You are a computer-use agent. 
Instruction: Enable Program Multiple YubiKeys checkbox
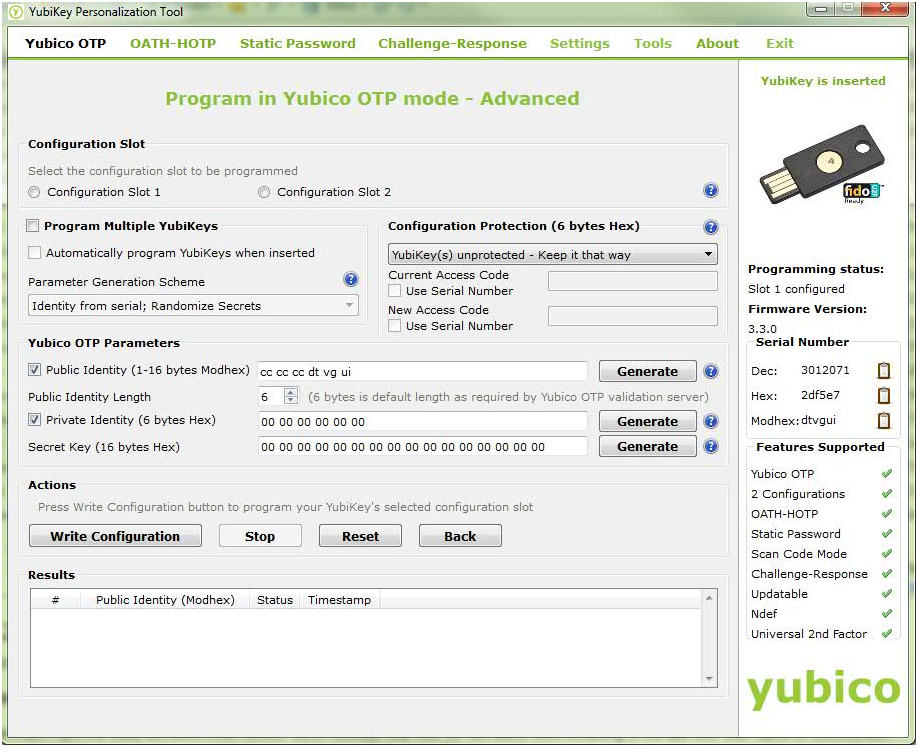pyautogui.click(x=34, y=226)
